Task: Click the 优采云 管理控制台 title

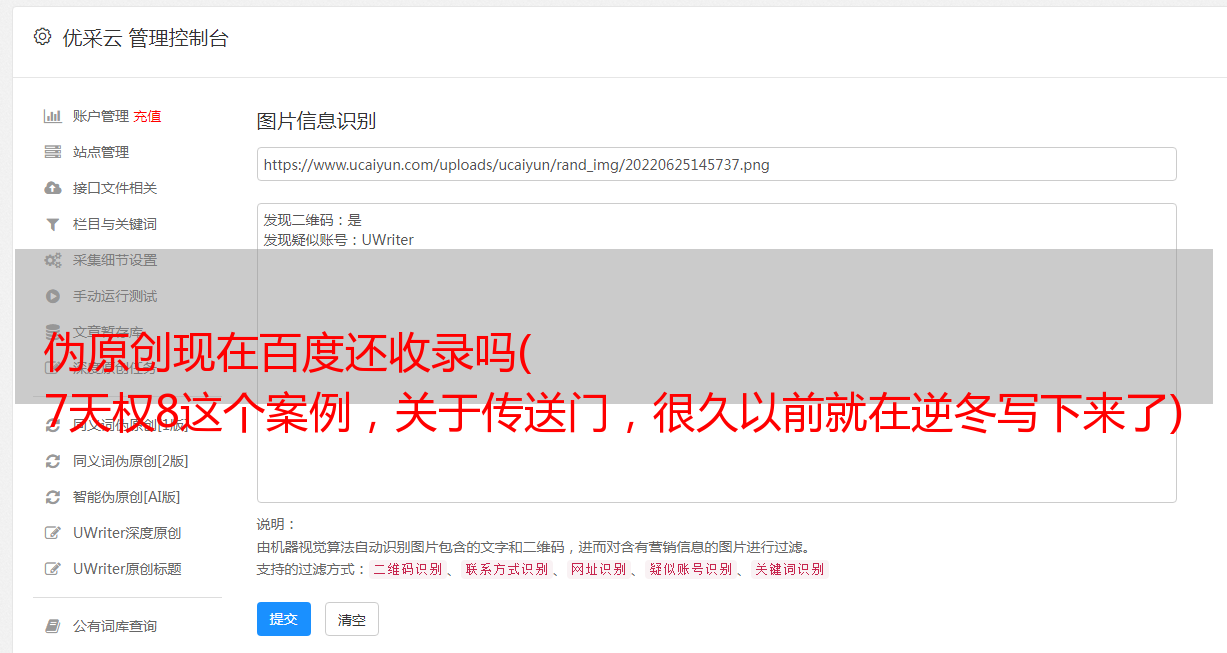Action: (145, 38)
